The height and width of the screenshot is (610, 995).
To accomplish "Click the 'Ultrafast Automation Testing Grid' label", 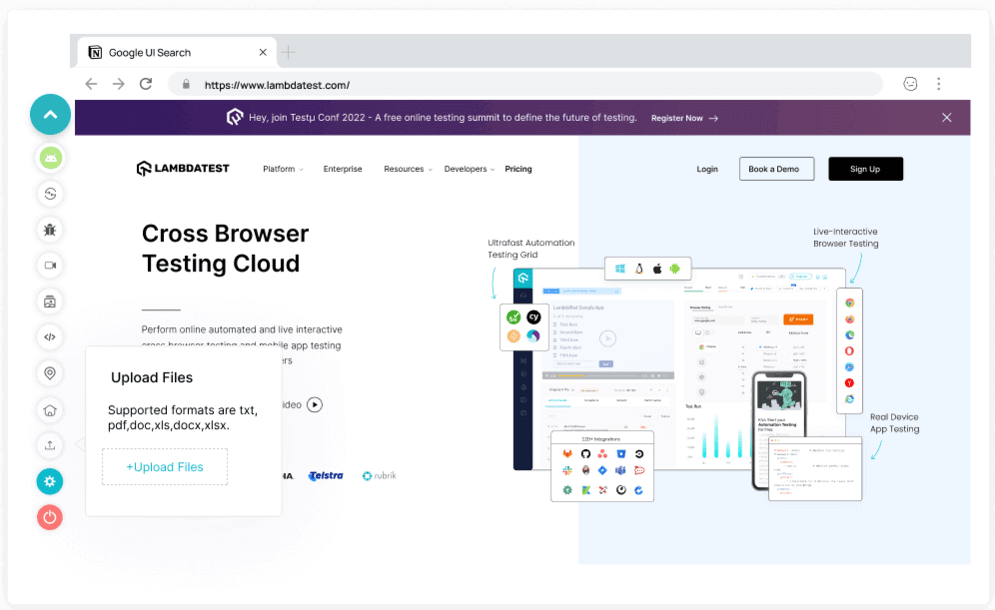I will coord(531,248).
